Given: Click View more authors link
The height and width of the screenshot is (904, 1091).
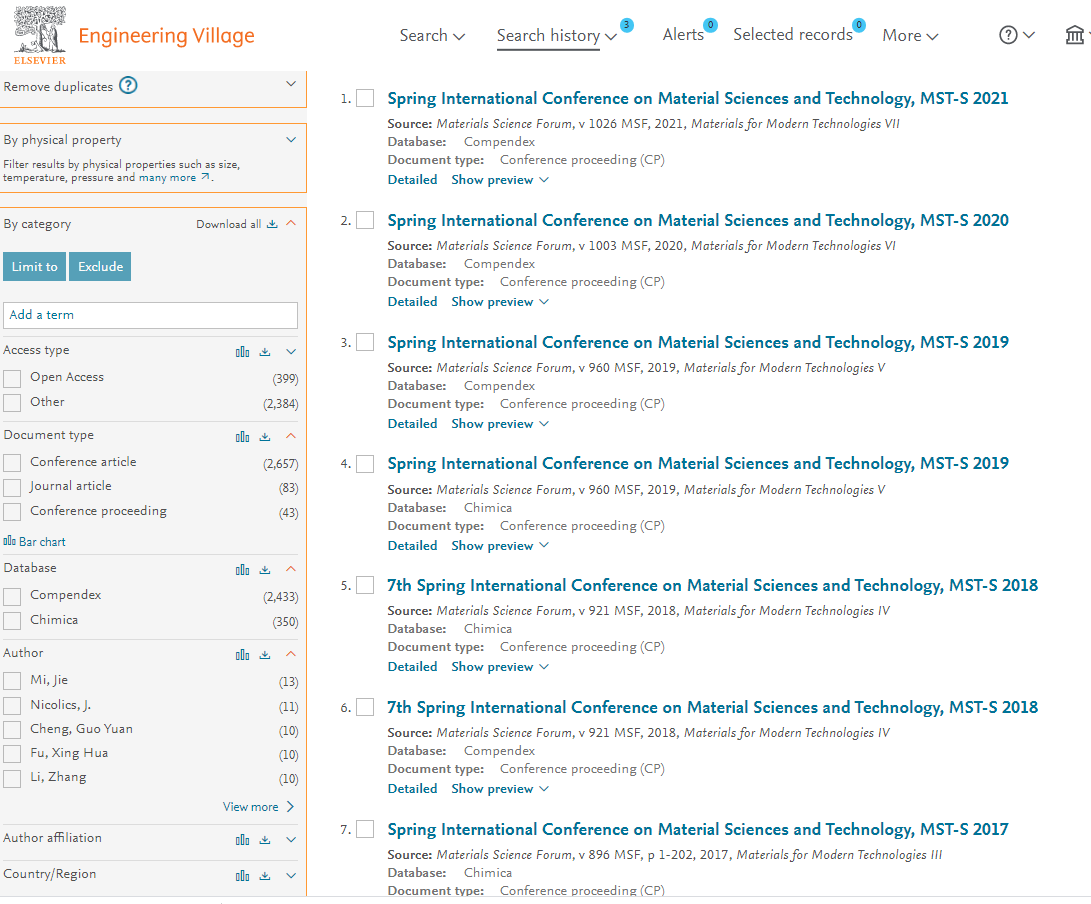Looking at the screenshot, I should point(258,807).
